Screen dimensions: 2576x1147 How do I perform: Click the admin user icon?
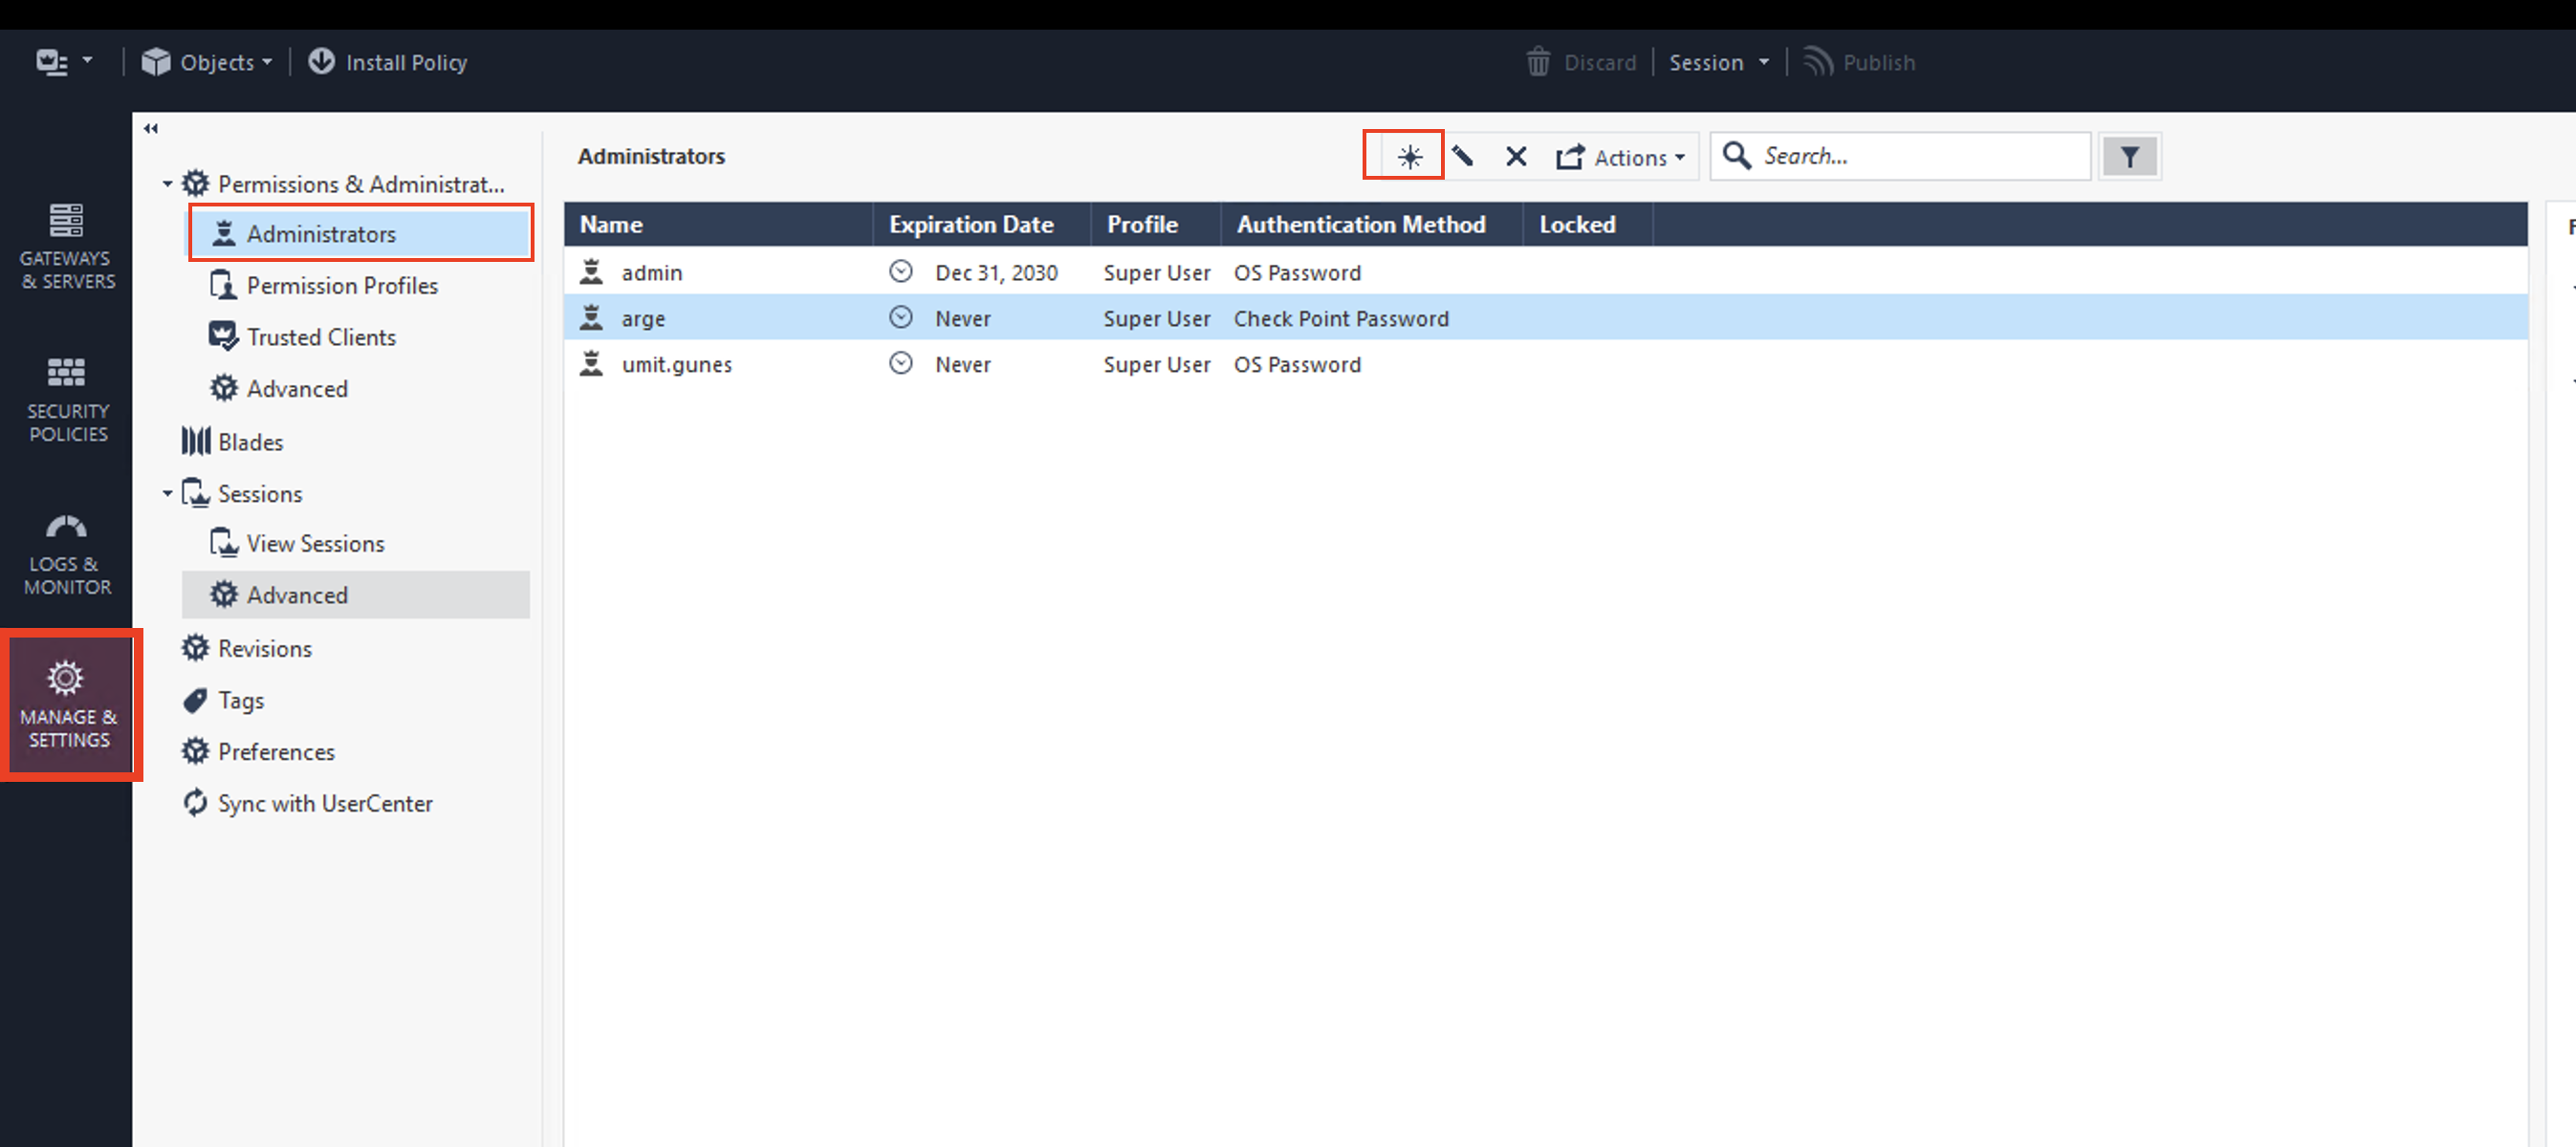click(x=592, y=272)
